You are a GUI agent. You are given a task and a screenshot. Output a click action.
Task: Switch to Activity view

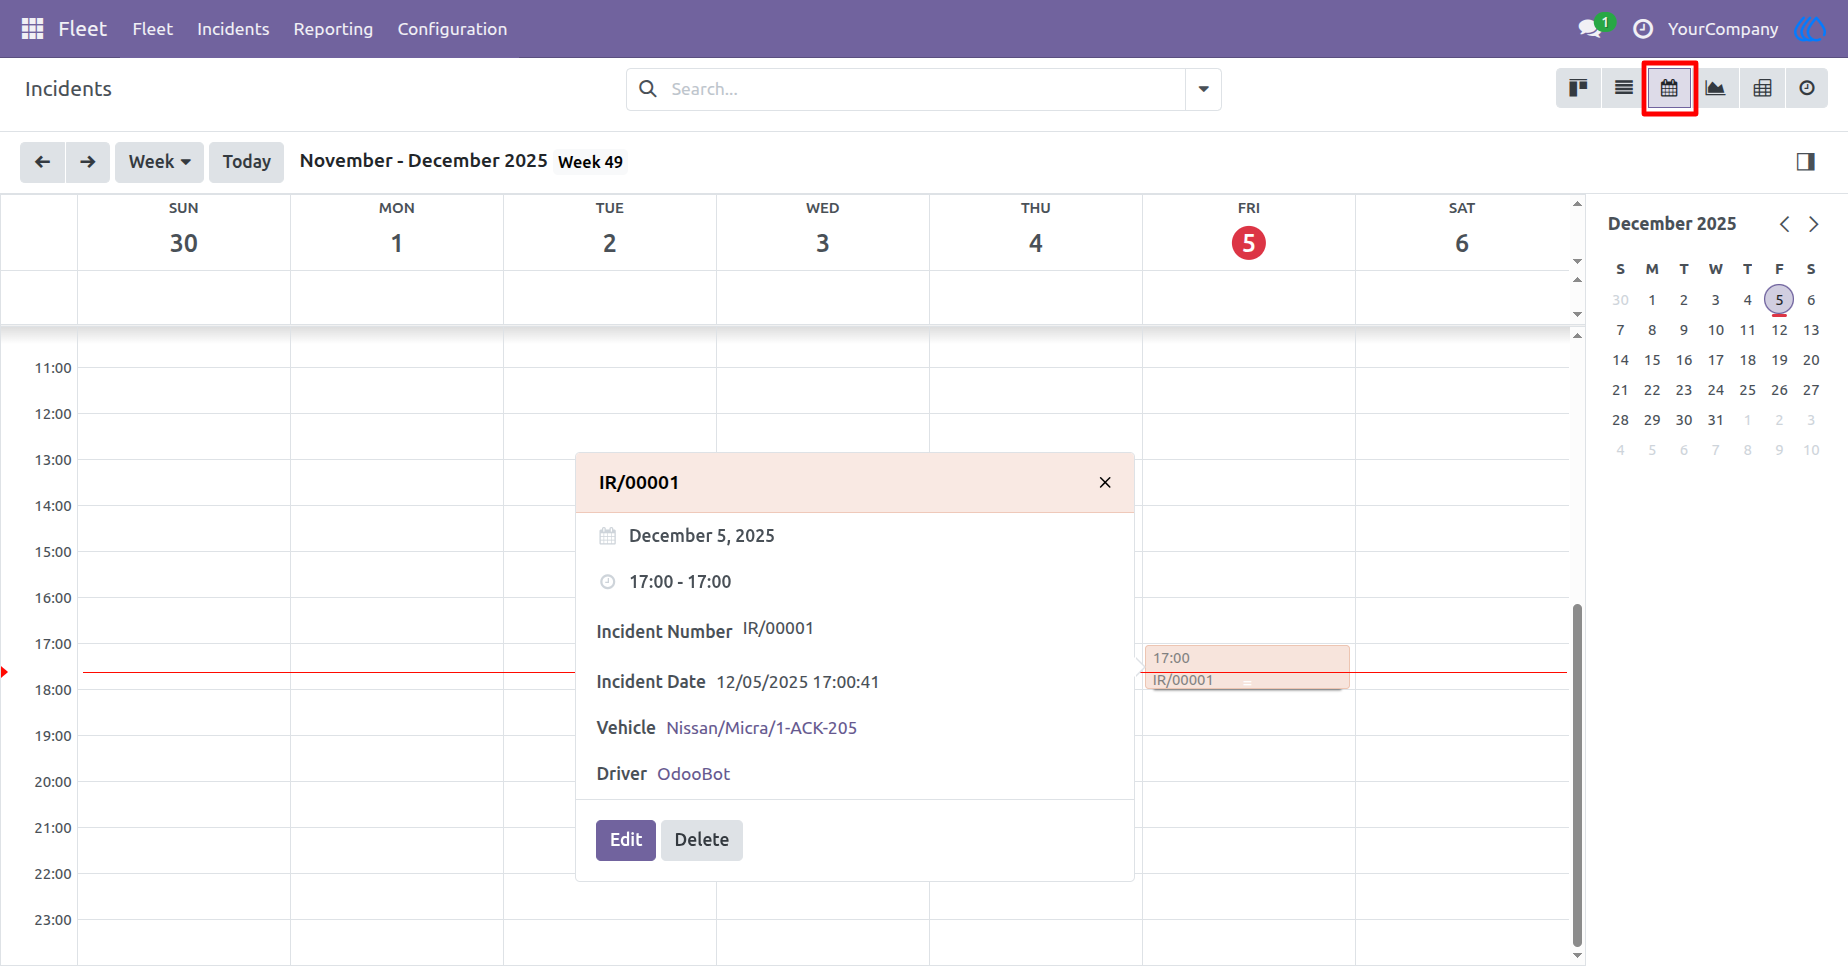pyautogui.click(x=1807, y=89)
